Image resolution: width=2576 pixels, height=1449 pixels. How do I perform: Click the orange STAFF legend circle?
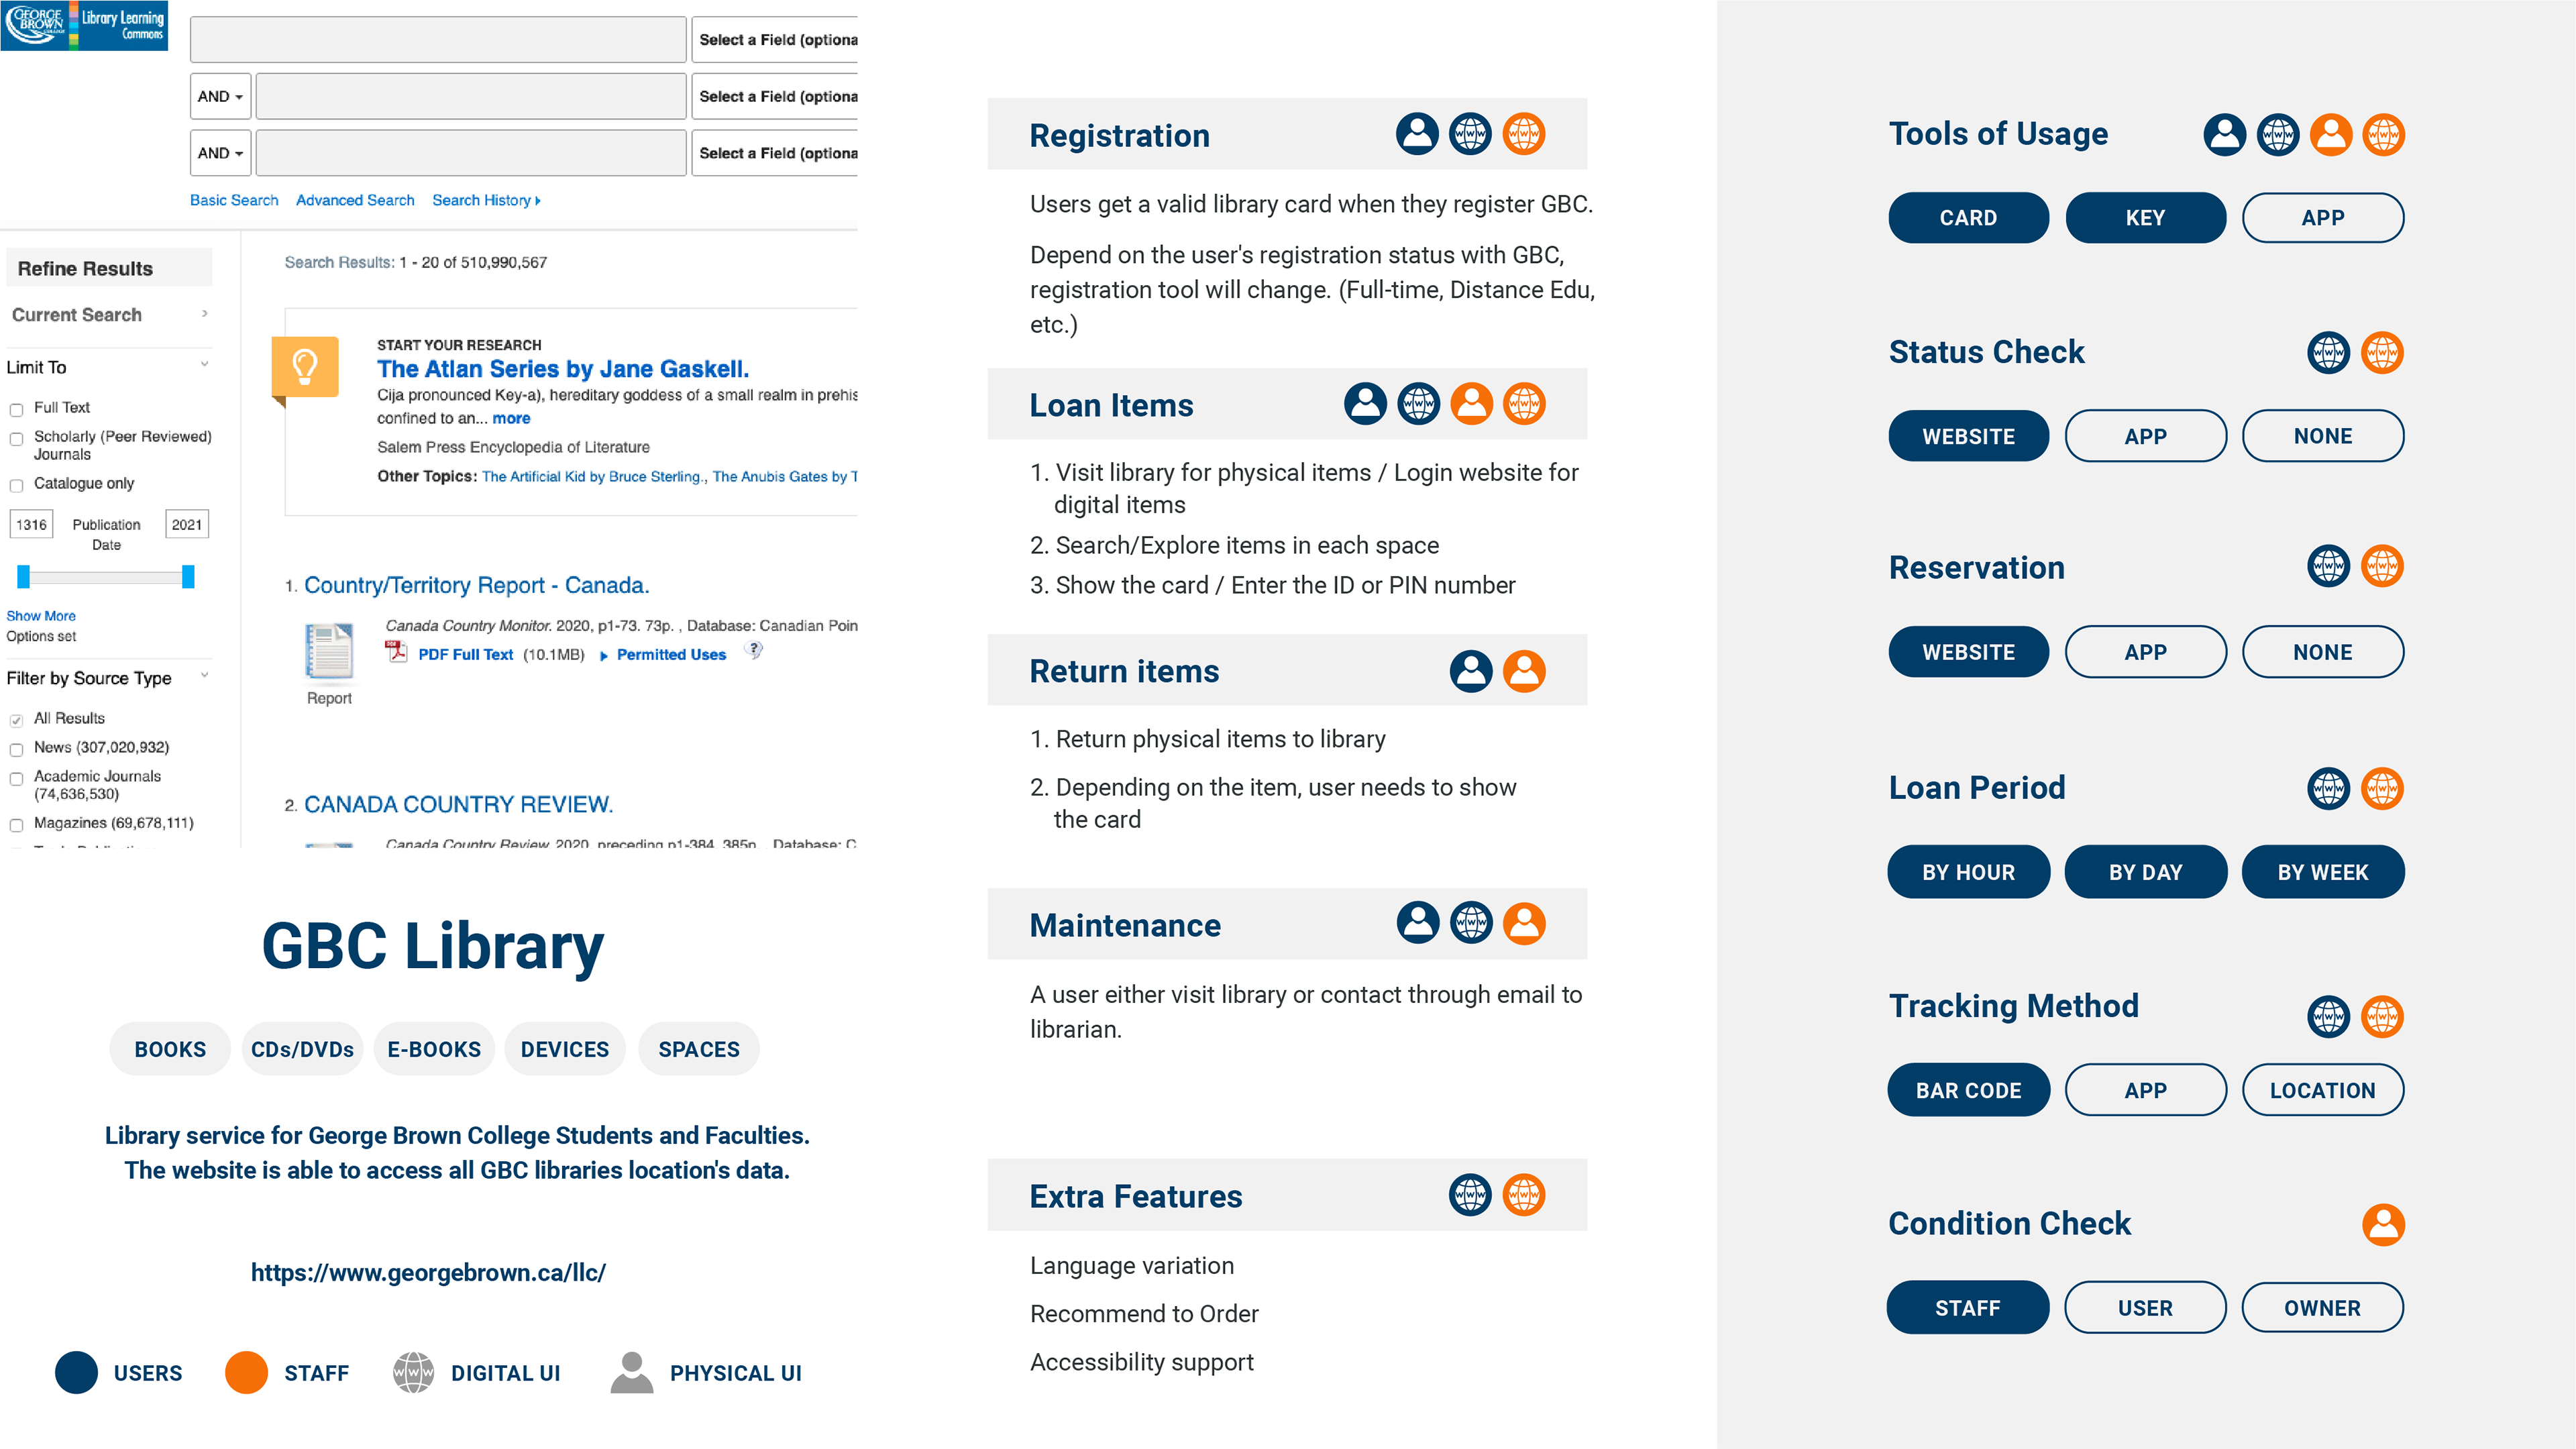246,1372
